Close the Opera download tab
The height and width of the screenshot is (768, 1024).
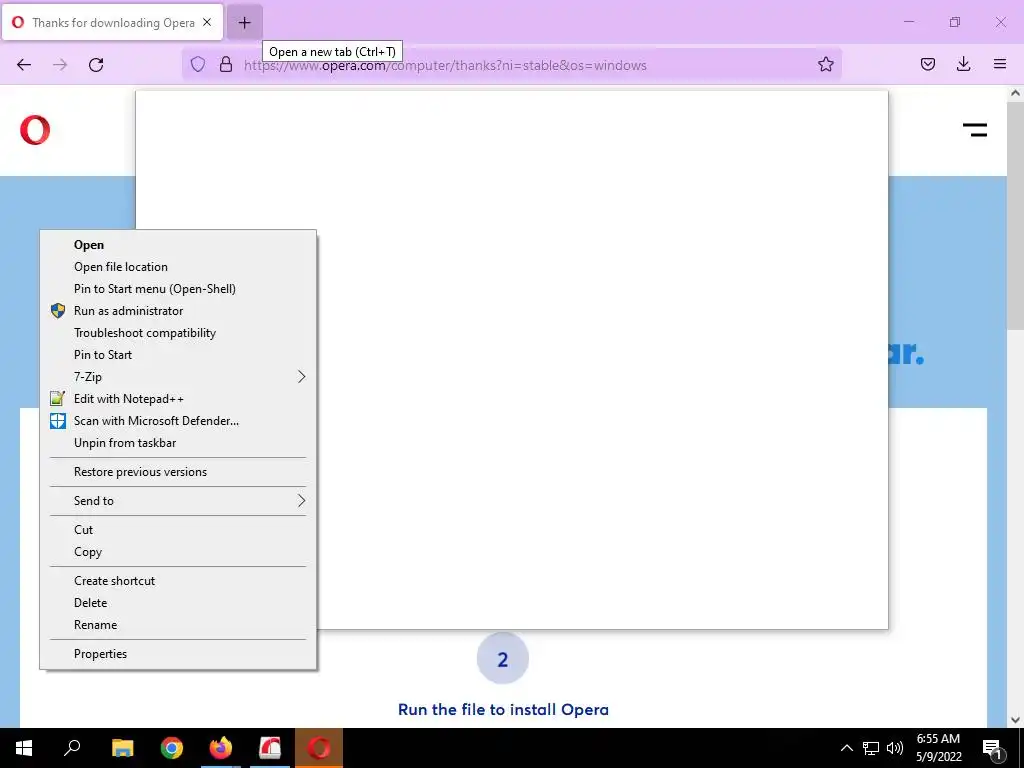click(207, 22)
